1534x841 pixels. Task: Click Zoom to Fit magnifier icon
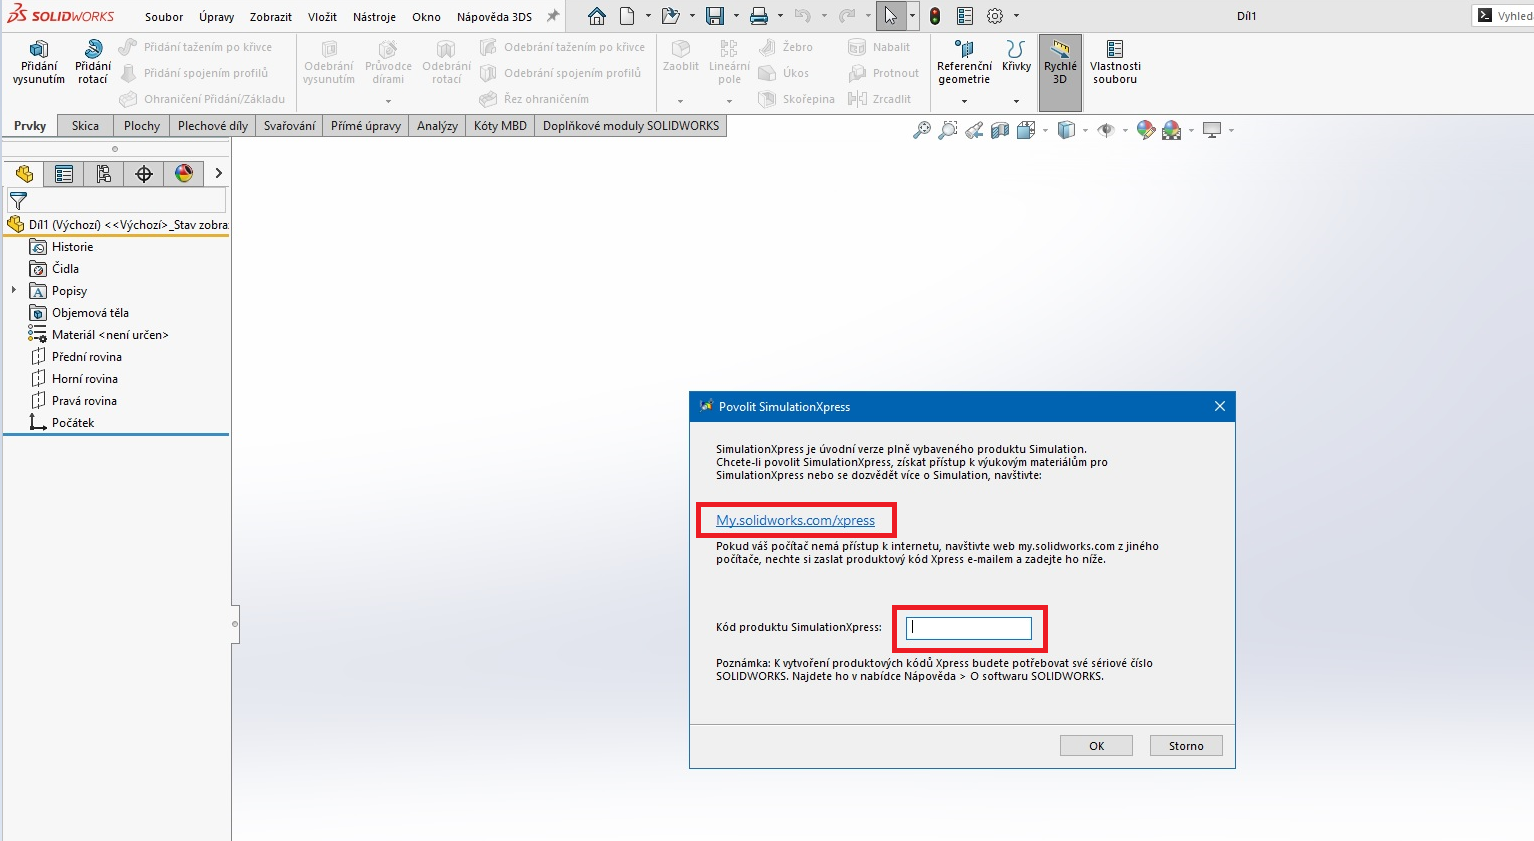[922, 130]
